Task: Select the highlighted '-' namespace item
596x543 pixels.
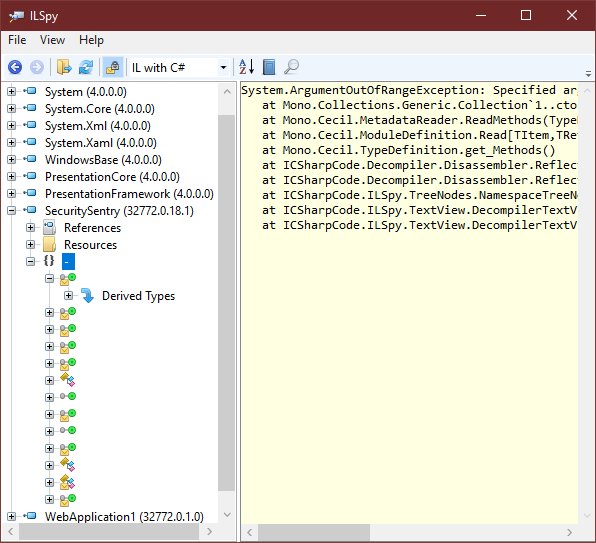Action: (x=68, y=261)
